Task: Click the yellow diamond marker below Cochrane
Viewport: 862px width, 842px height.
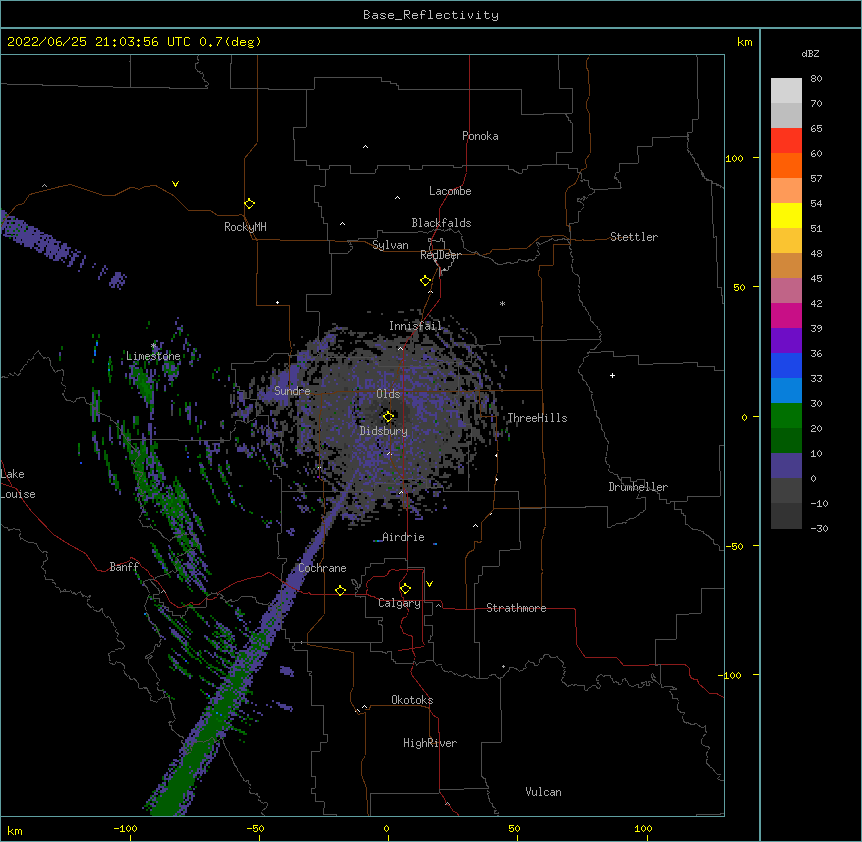Action: (340, 590)
